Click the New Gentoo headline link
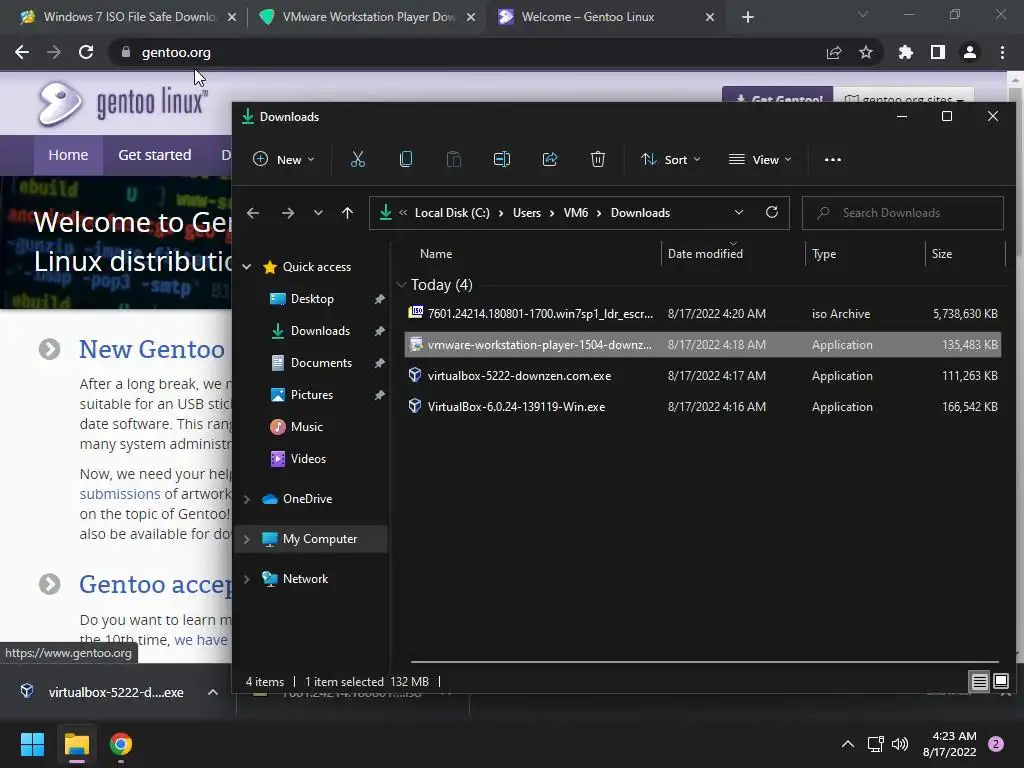The image size is (1024, 768). [152, 349]
